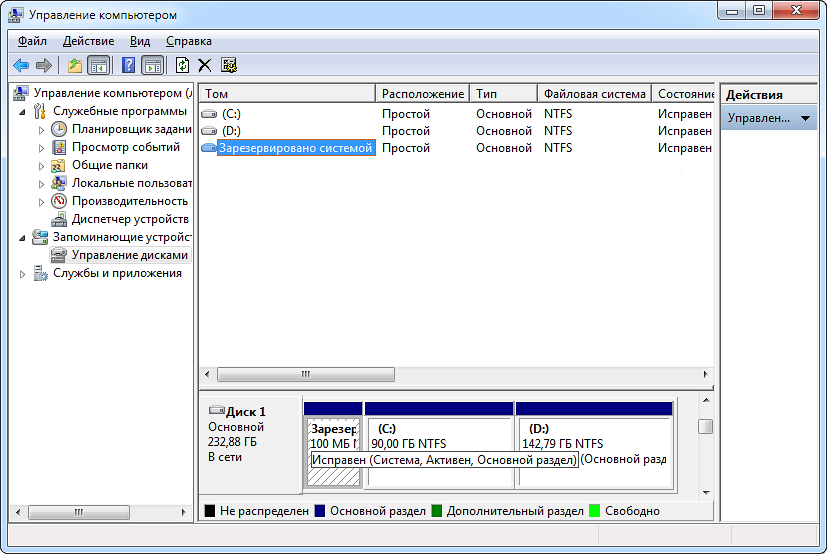Open the Вид menu
The width and height of the screenshot is (827, 554).
[140, 41]
